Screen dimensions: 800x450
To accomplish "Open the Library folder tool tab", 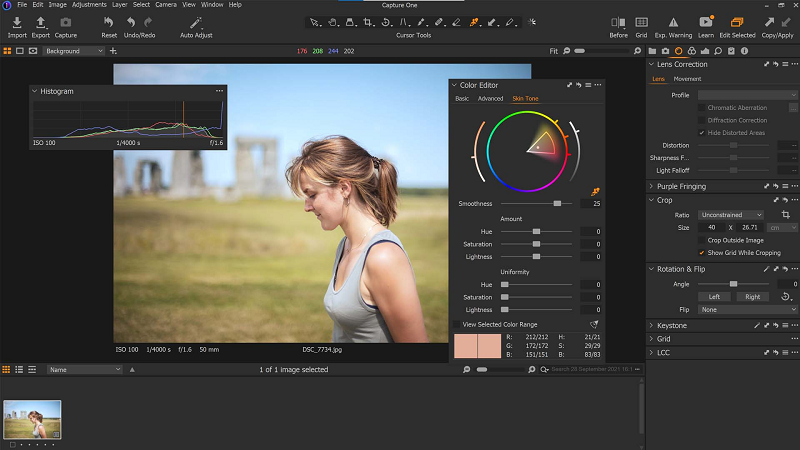I will [x=652, y=51].
